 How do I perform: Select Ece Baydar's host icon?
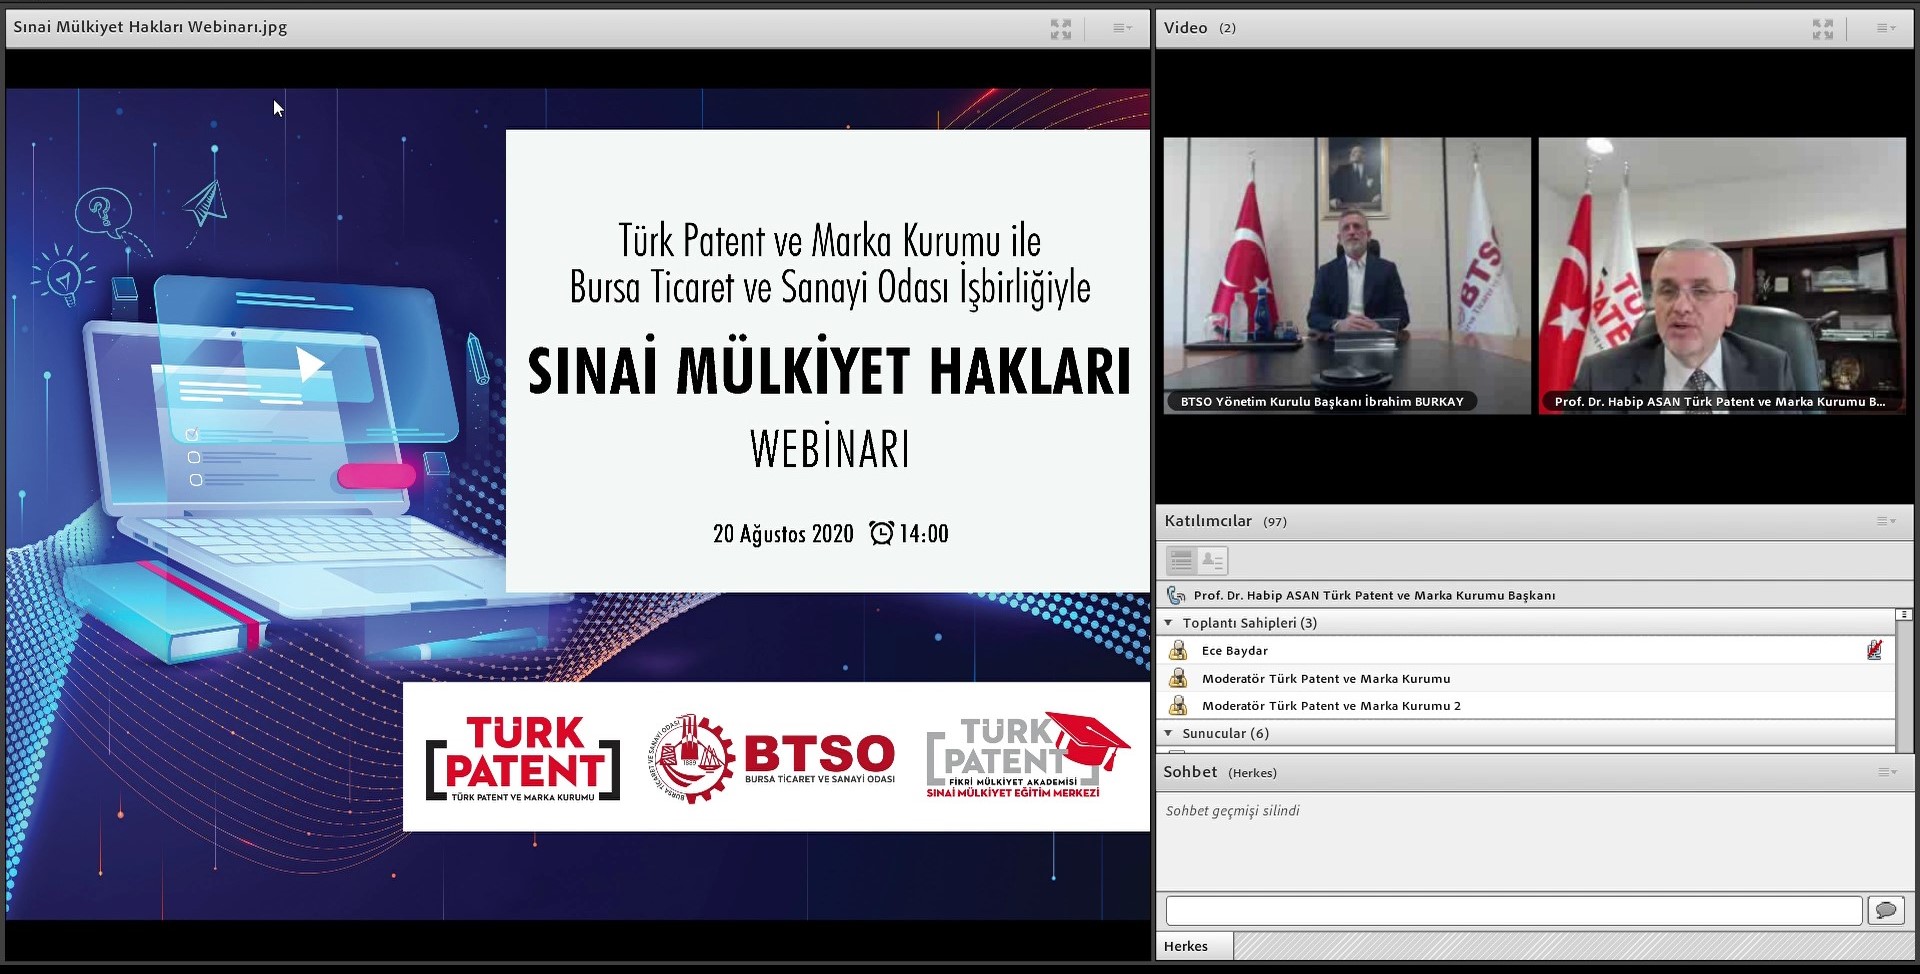1179,650
